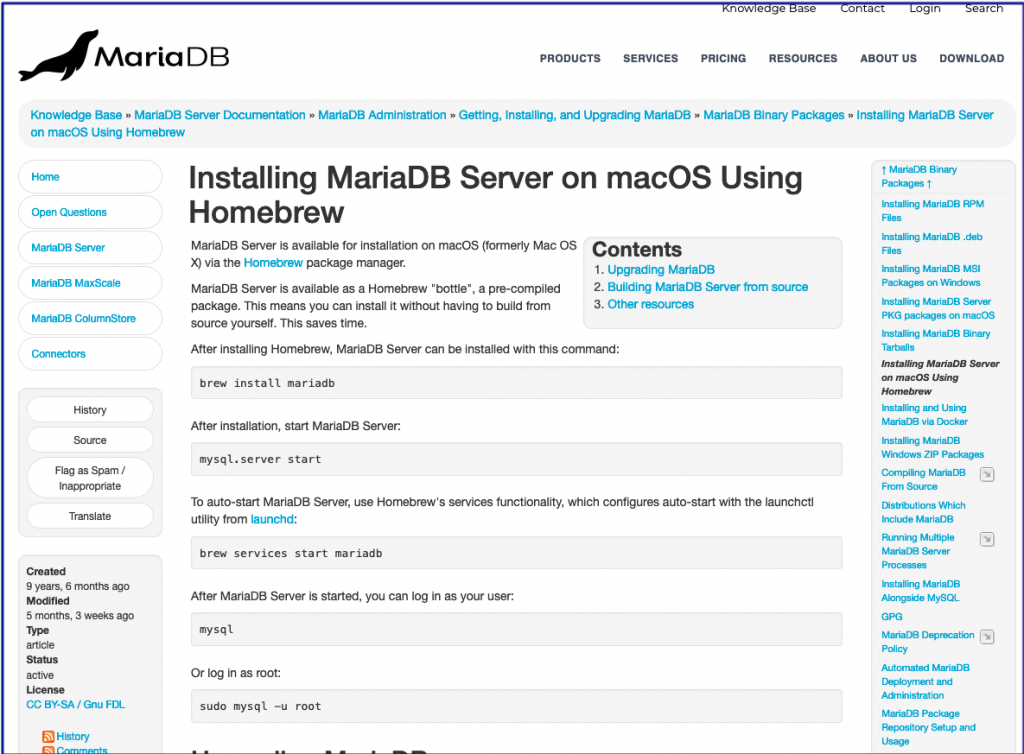Click the 'sudo mysql -u root' code block
Image resolution: width=1024 pixels, height=754 pixels.
coord(516,706)
